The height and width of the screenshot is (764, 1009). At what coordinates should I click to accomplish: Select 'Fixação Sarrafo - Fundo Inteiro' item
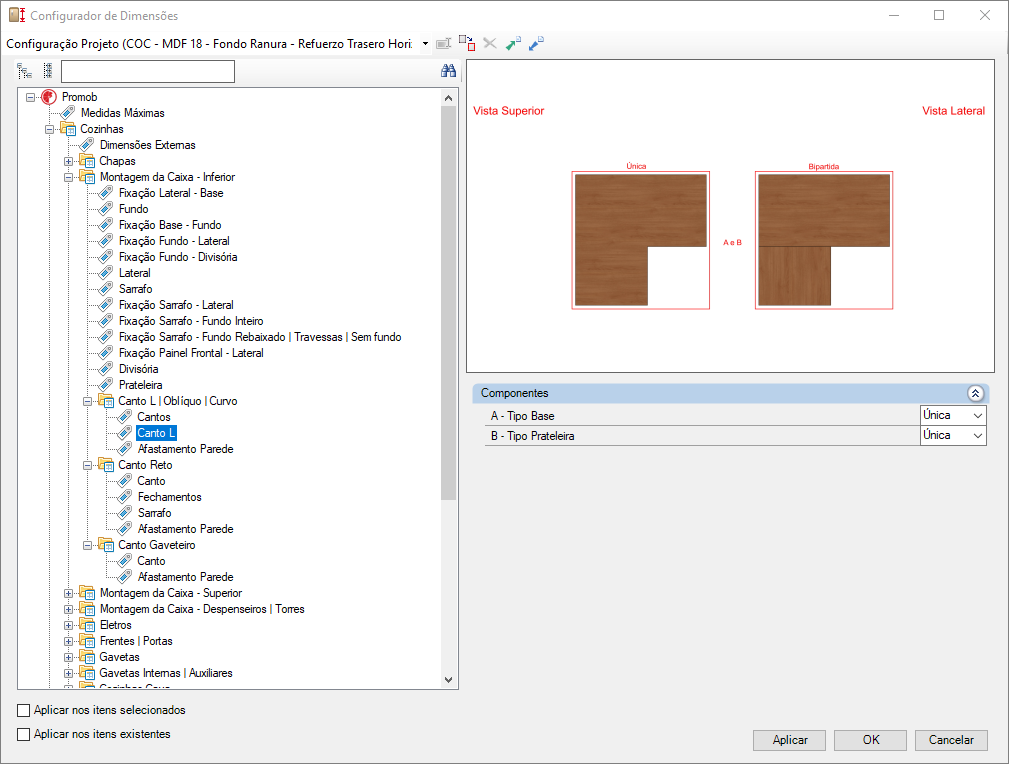click(x=191, y=321)
